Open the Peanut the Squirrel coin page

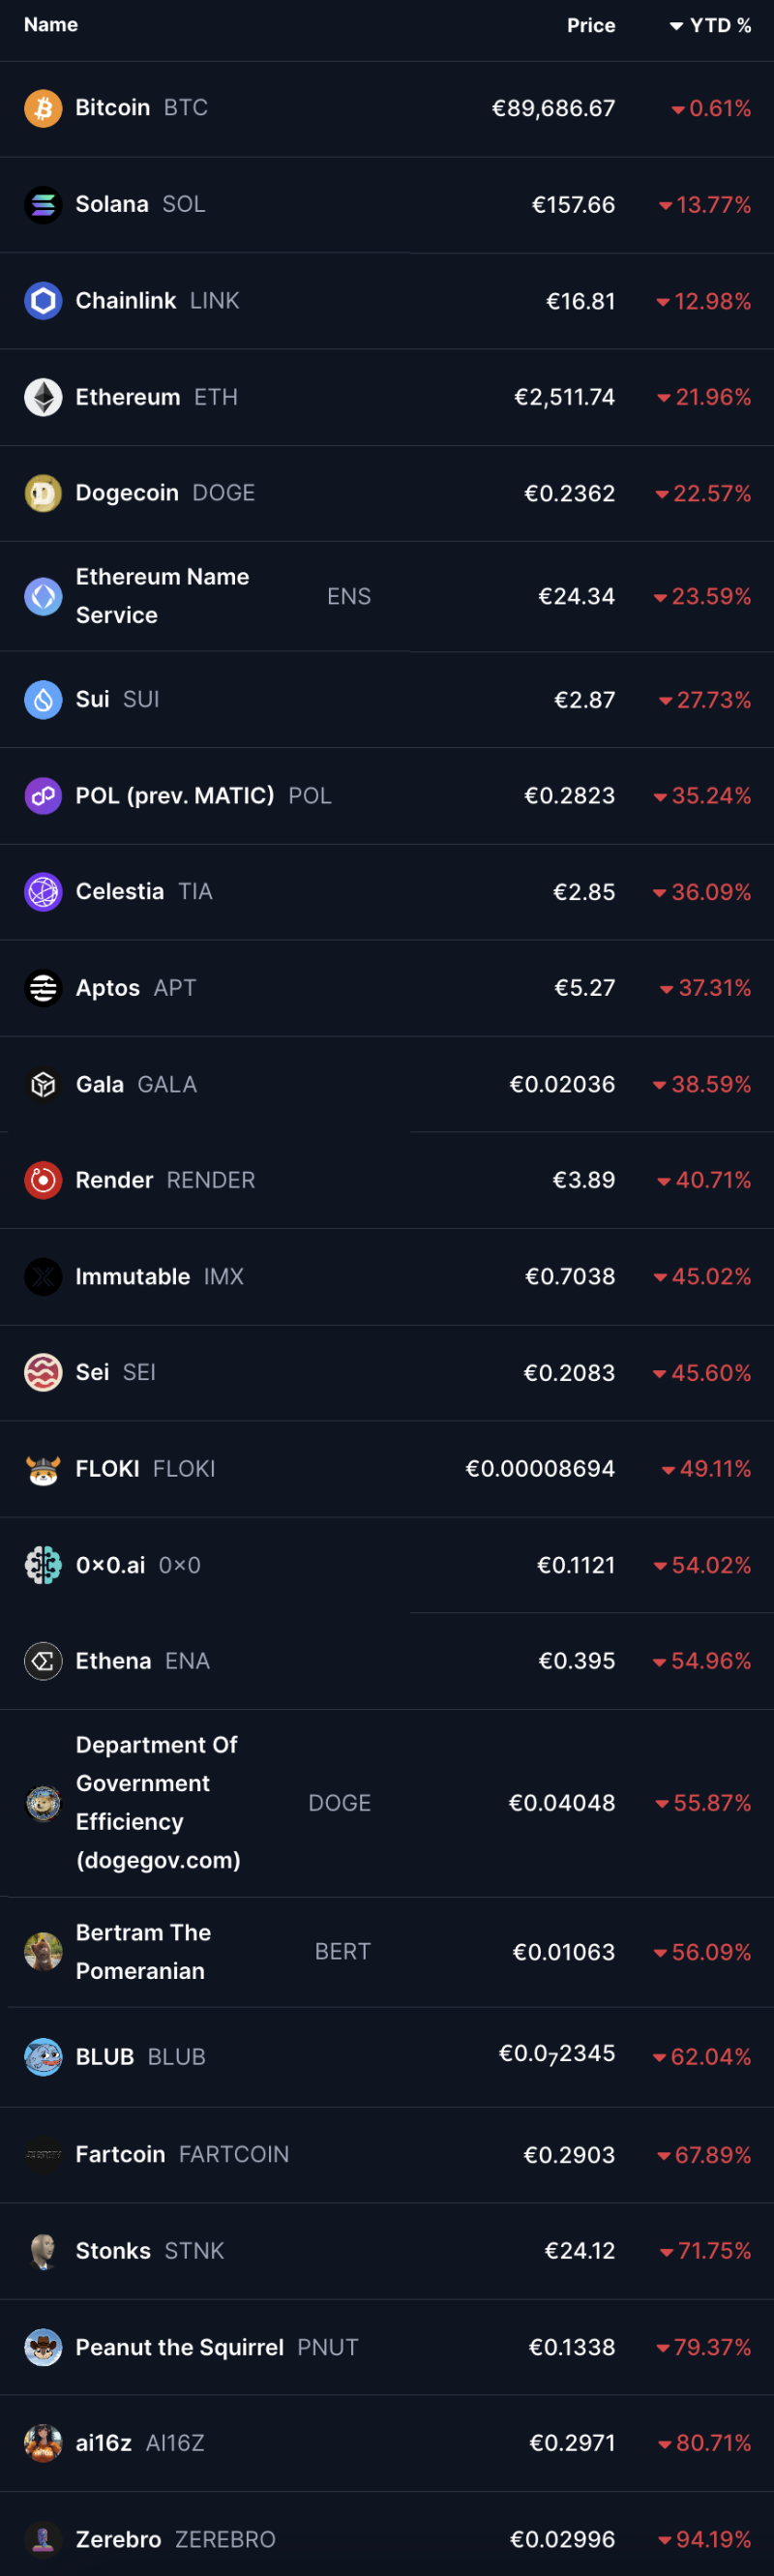point(180,2347)
